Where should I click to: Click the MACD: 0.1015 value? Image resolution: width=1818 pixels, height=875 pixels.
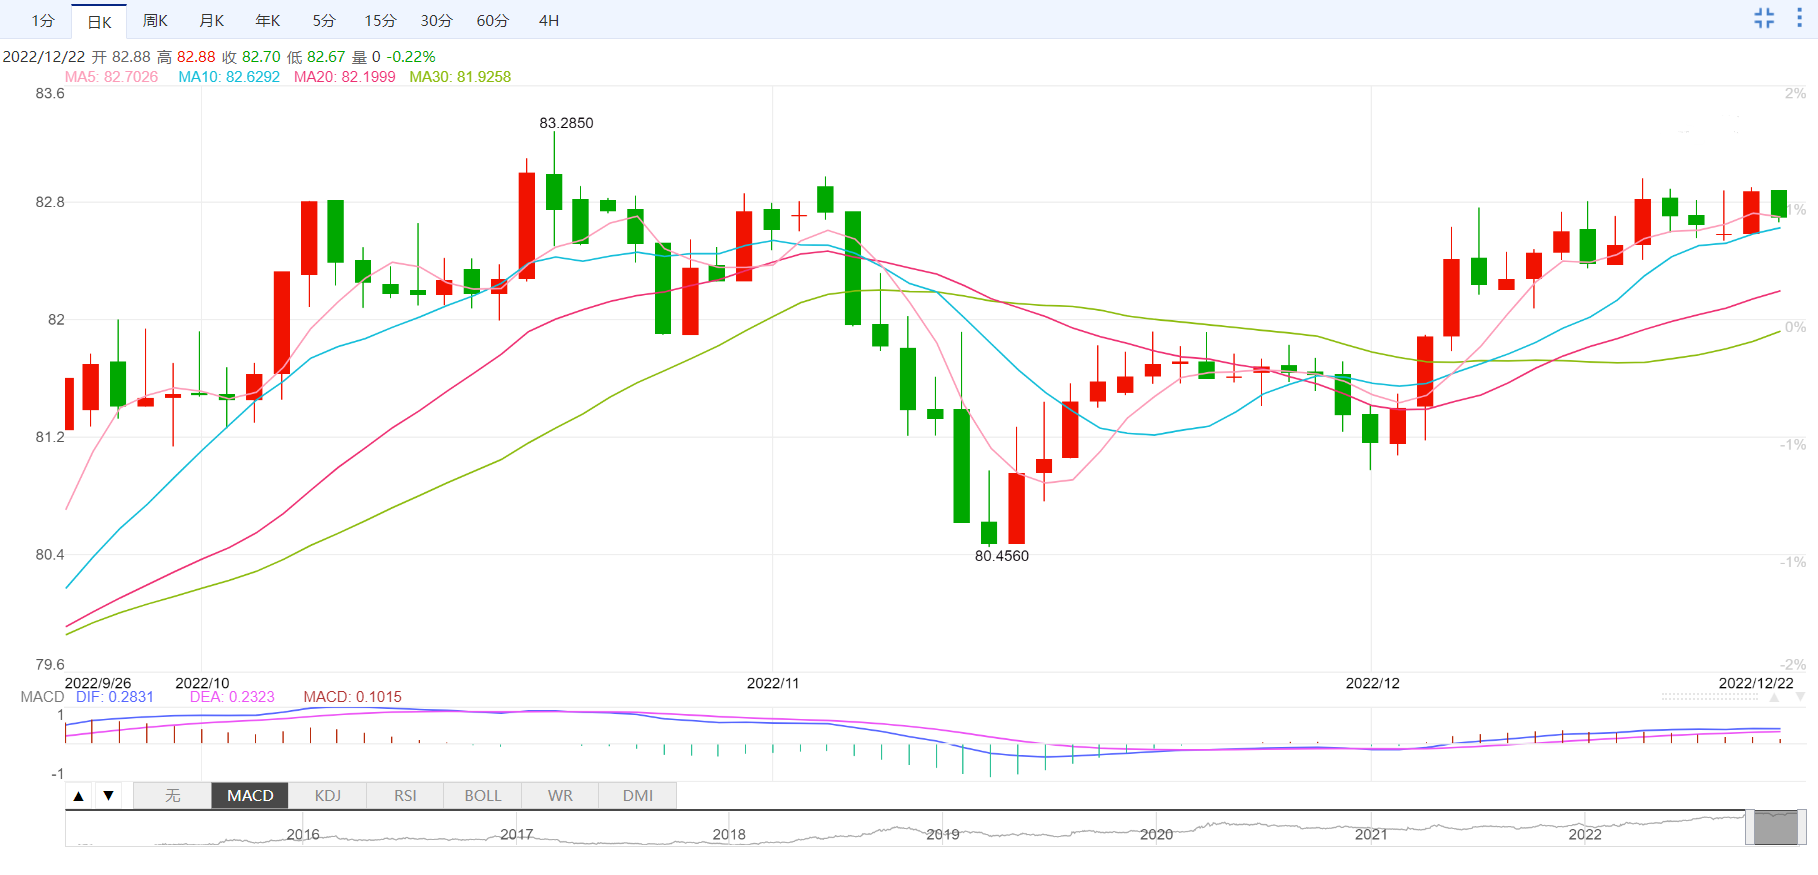pyautogui.click(x=352, y=697)
